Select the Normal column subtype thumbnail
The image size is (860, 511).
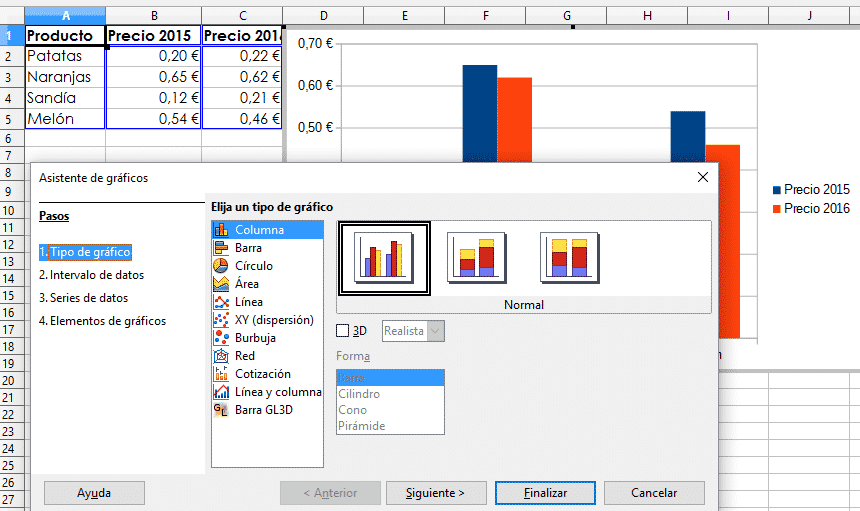(384, 258)
